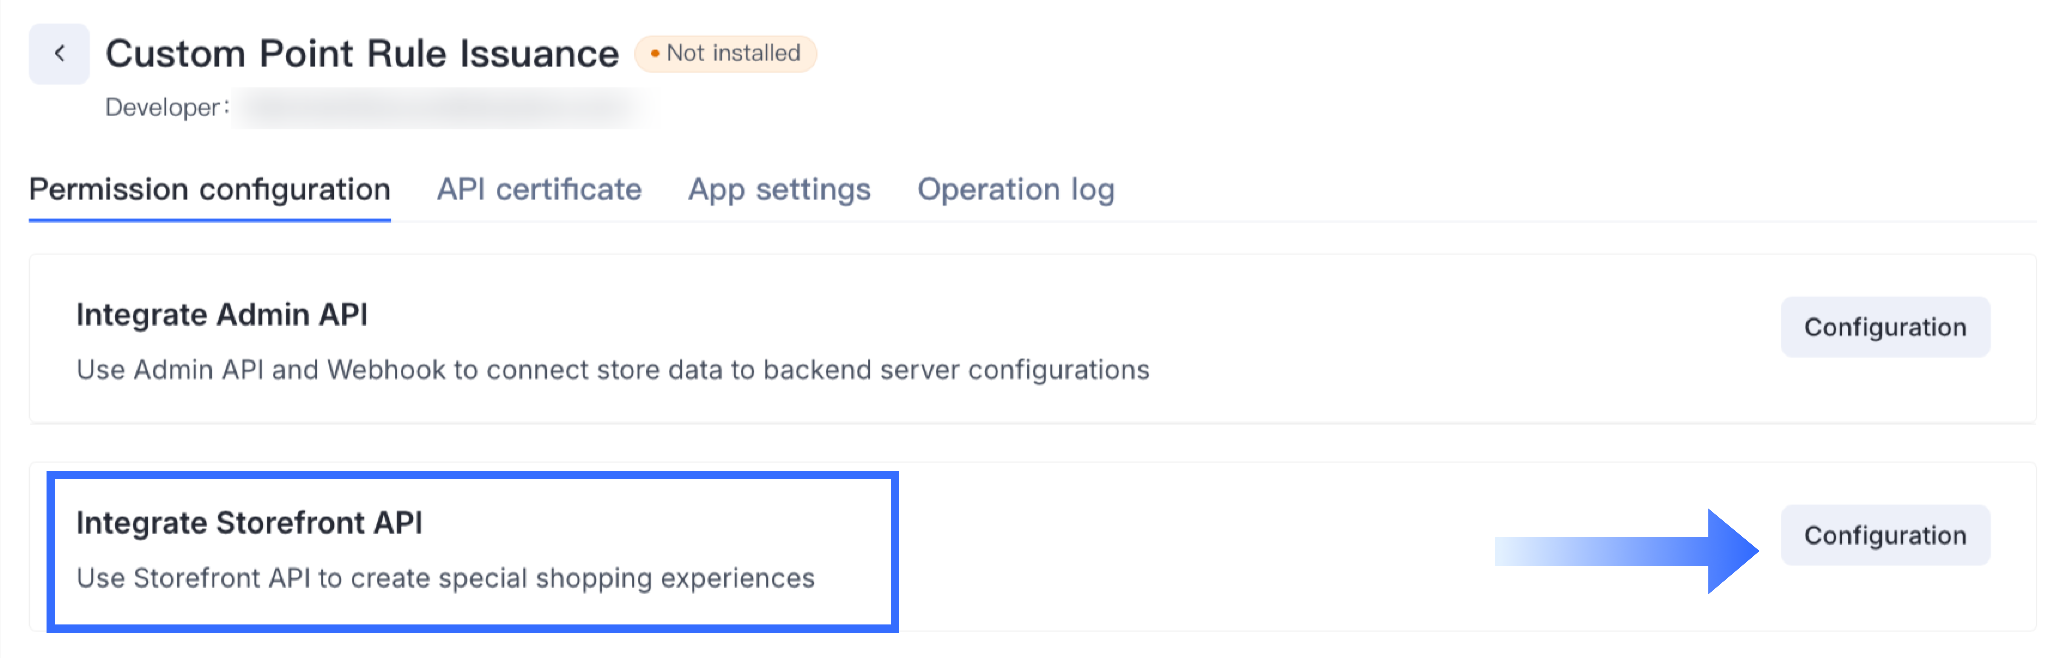Click the Not installed status badge
Screen dimensions: 2048x658
tap(726, 53)
